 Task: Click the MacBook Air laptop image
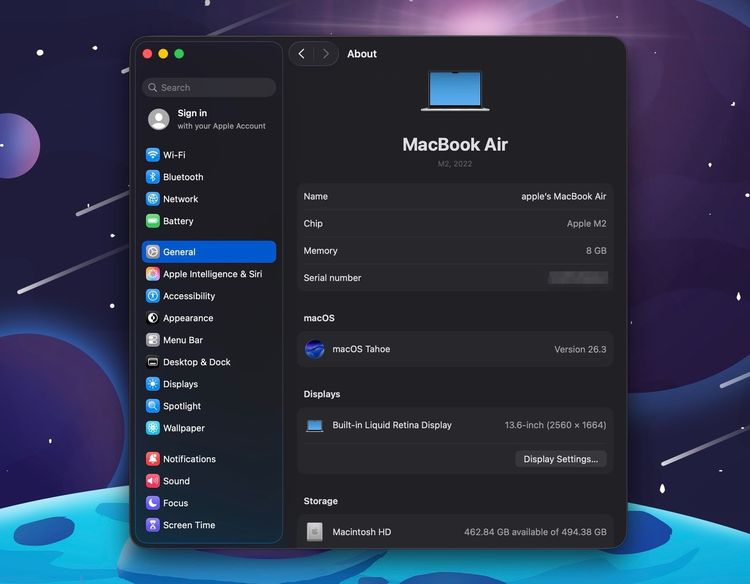455,91
